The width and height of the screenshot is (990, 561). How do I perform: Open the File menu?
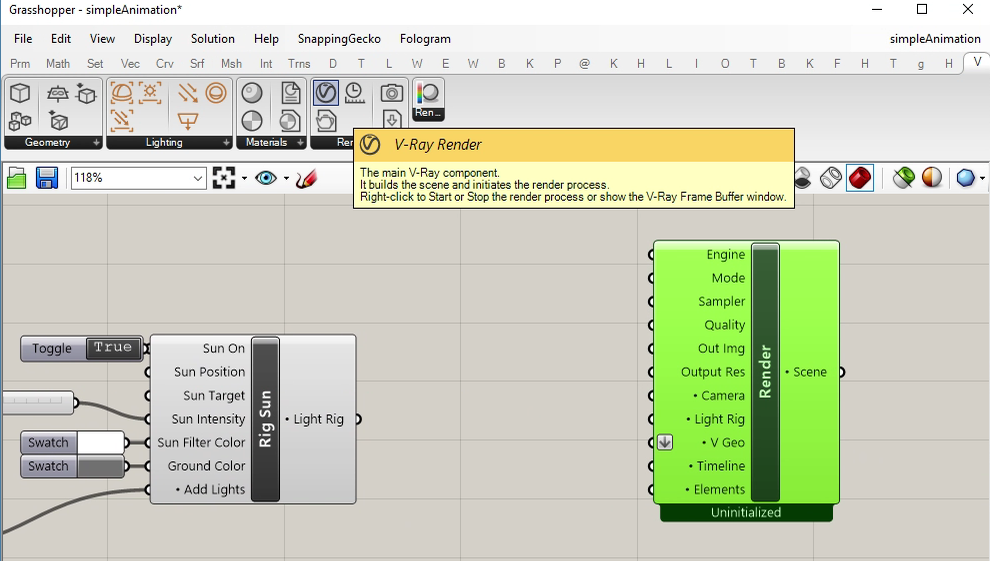tap(23, 38)
